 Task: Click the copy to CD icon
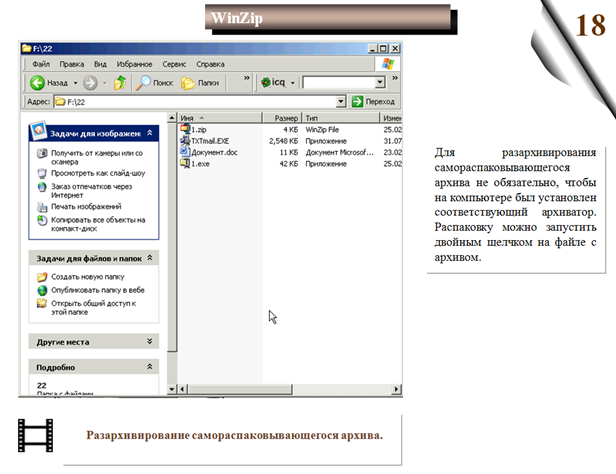[x=42, y=220]
